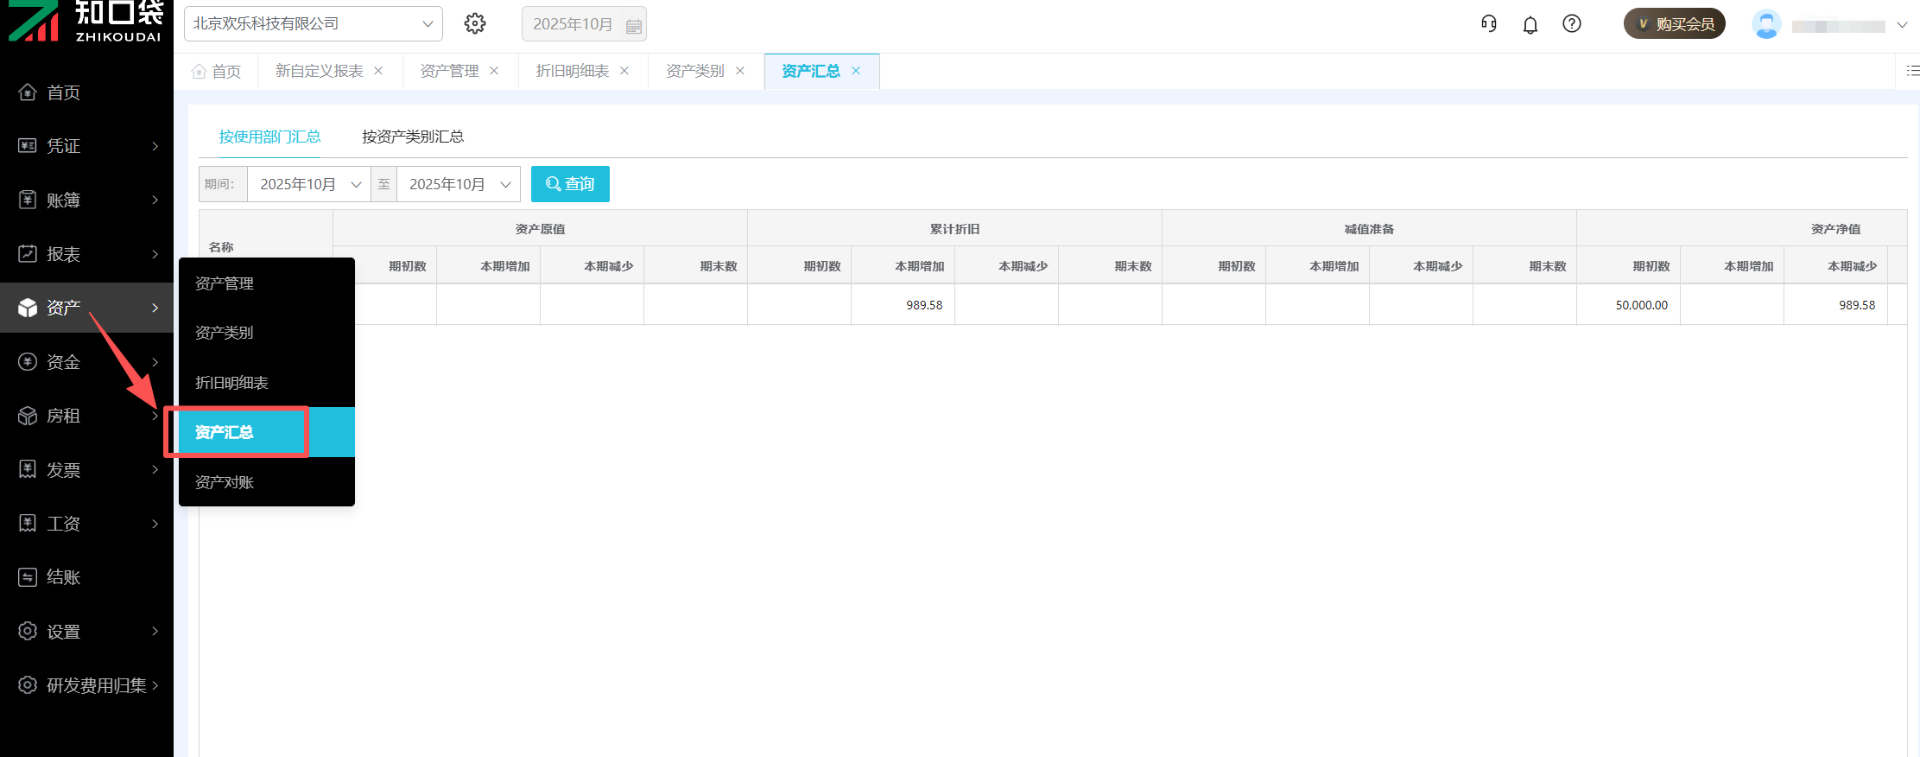Go to 结账 in the sidebar

point(63,577)
